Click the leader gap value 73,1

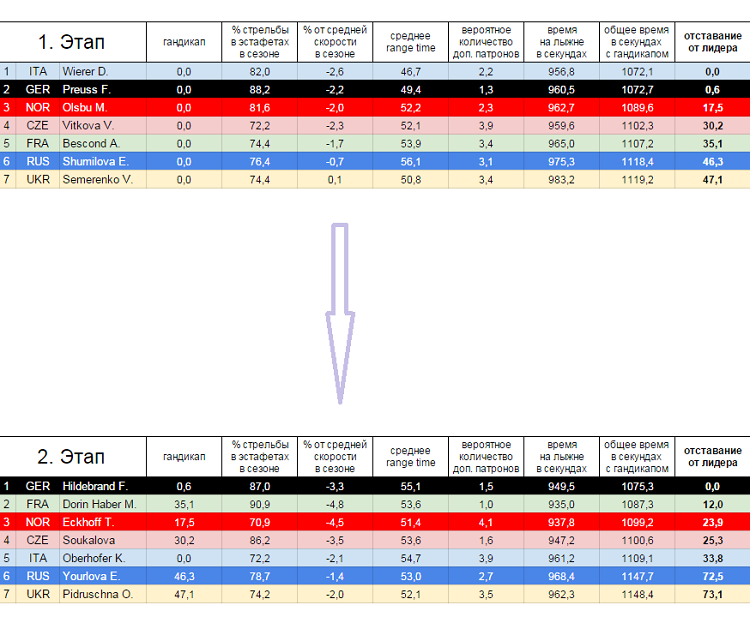[712, 594]
